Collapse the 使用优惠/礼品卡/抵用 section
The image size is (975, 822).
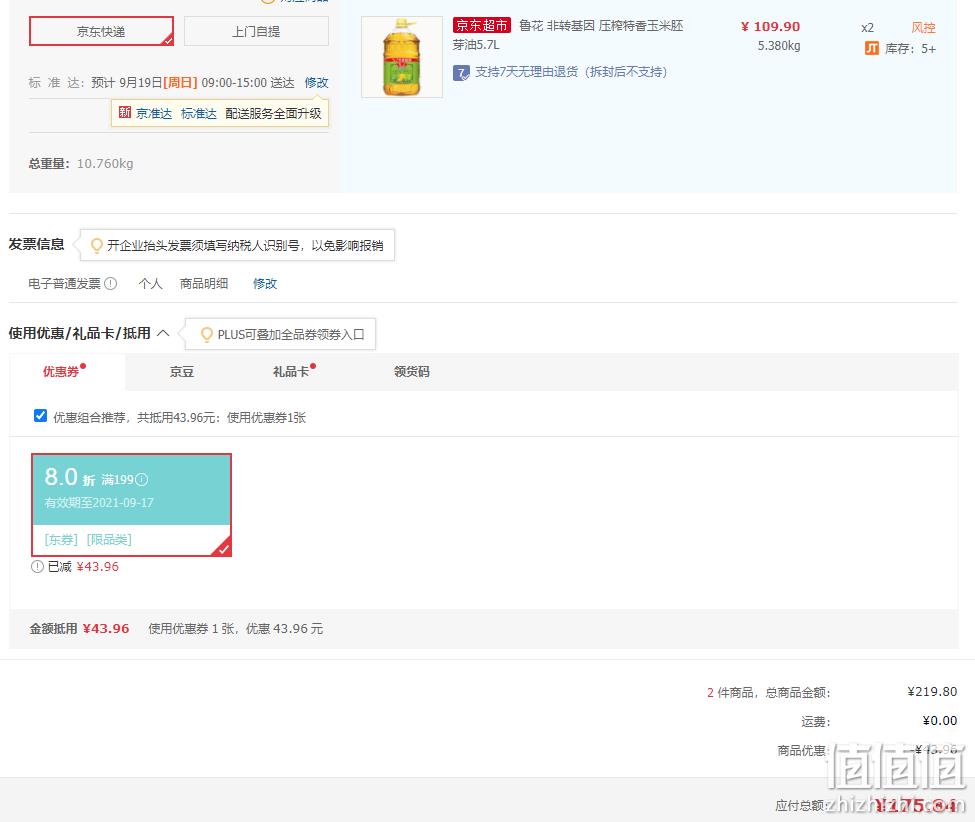click(x=163, y=333)
